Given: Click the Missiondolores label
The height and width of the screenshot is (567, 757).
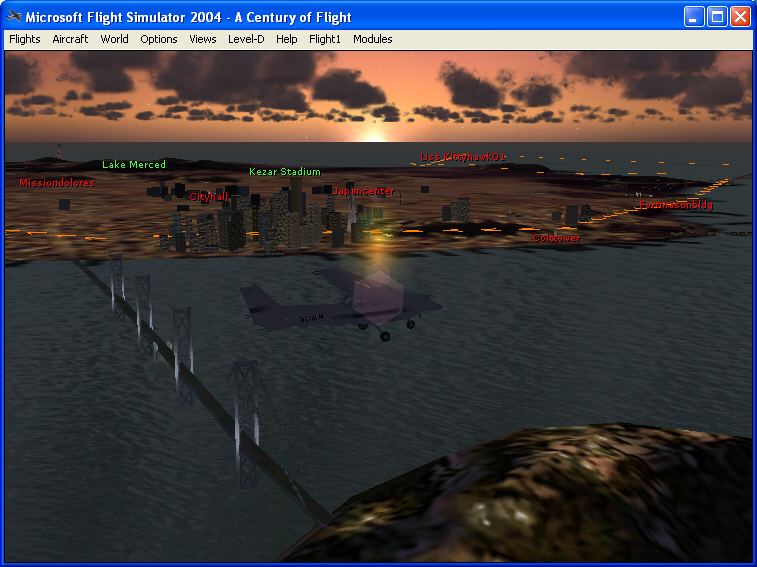Looking at the screenshot, I should click(x=57, y=183).
